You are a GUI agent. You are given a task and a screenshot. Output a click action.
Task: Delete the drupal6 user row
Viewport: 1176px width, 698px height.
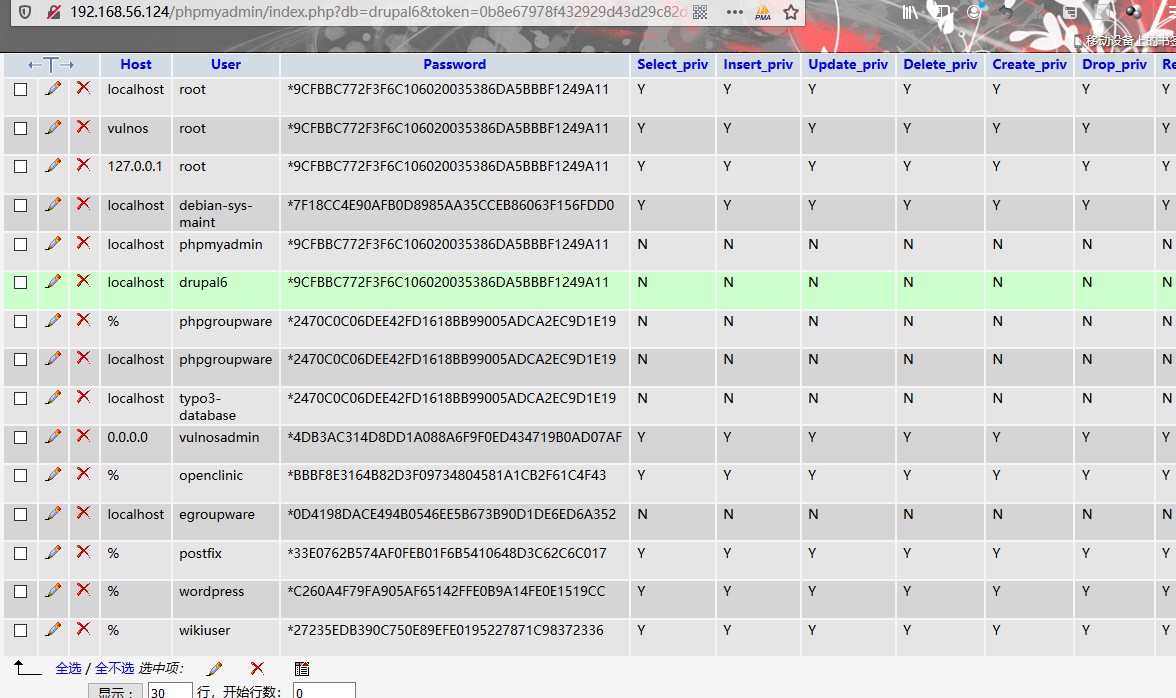point(83,282)
